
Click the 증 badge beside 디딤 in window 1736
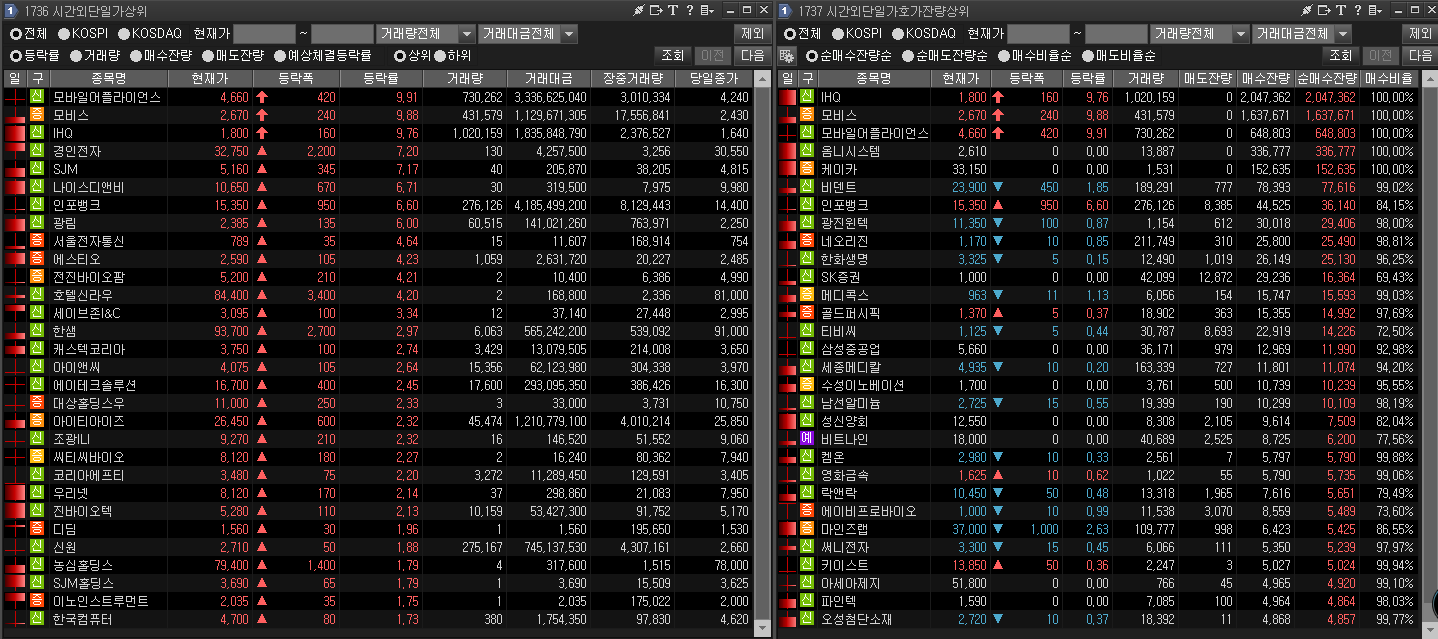37,529
